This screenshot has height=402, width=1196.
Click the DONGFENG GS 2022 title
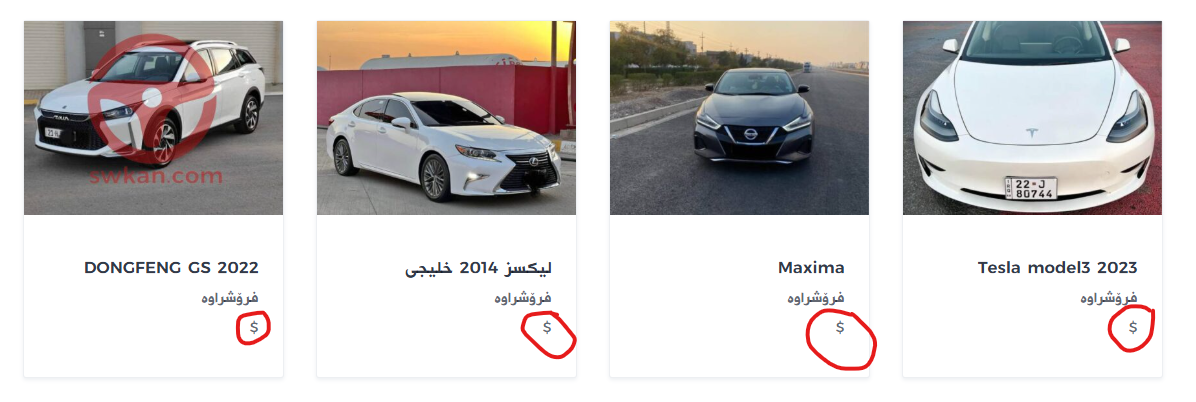pyautogui.click(x=171, y=268)
